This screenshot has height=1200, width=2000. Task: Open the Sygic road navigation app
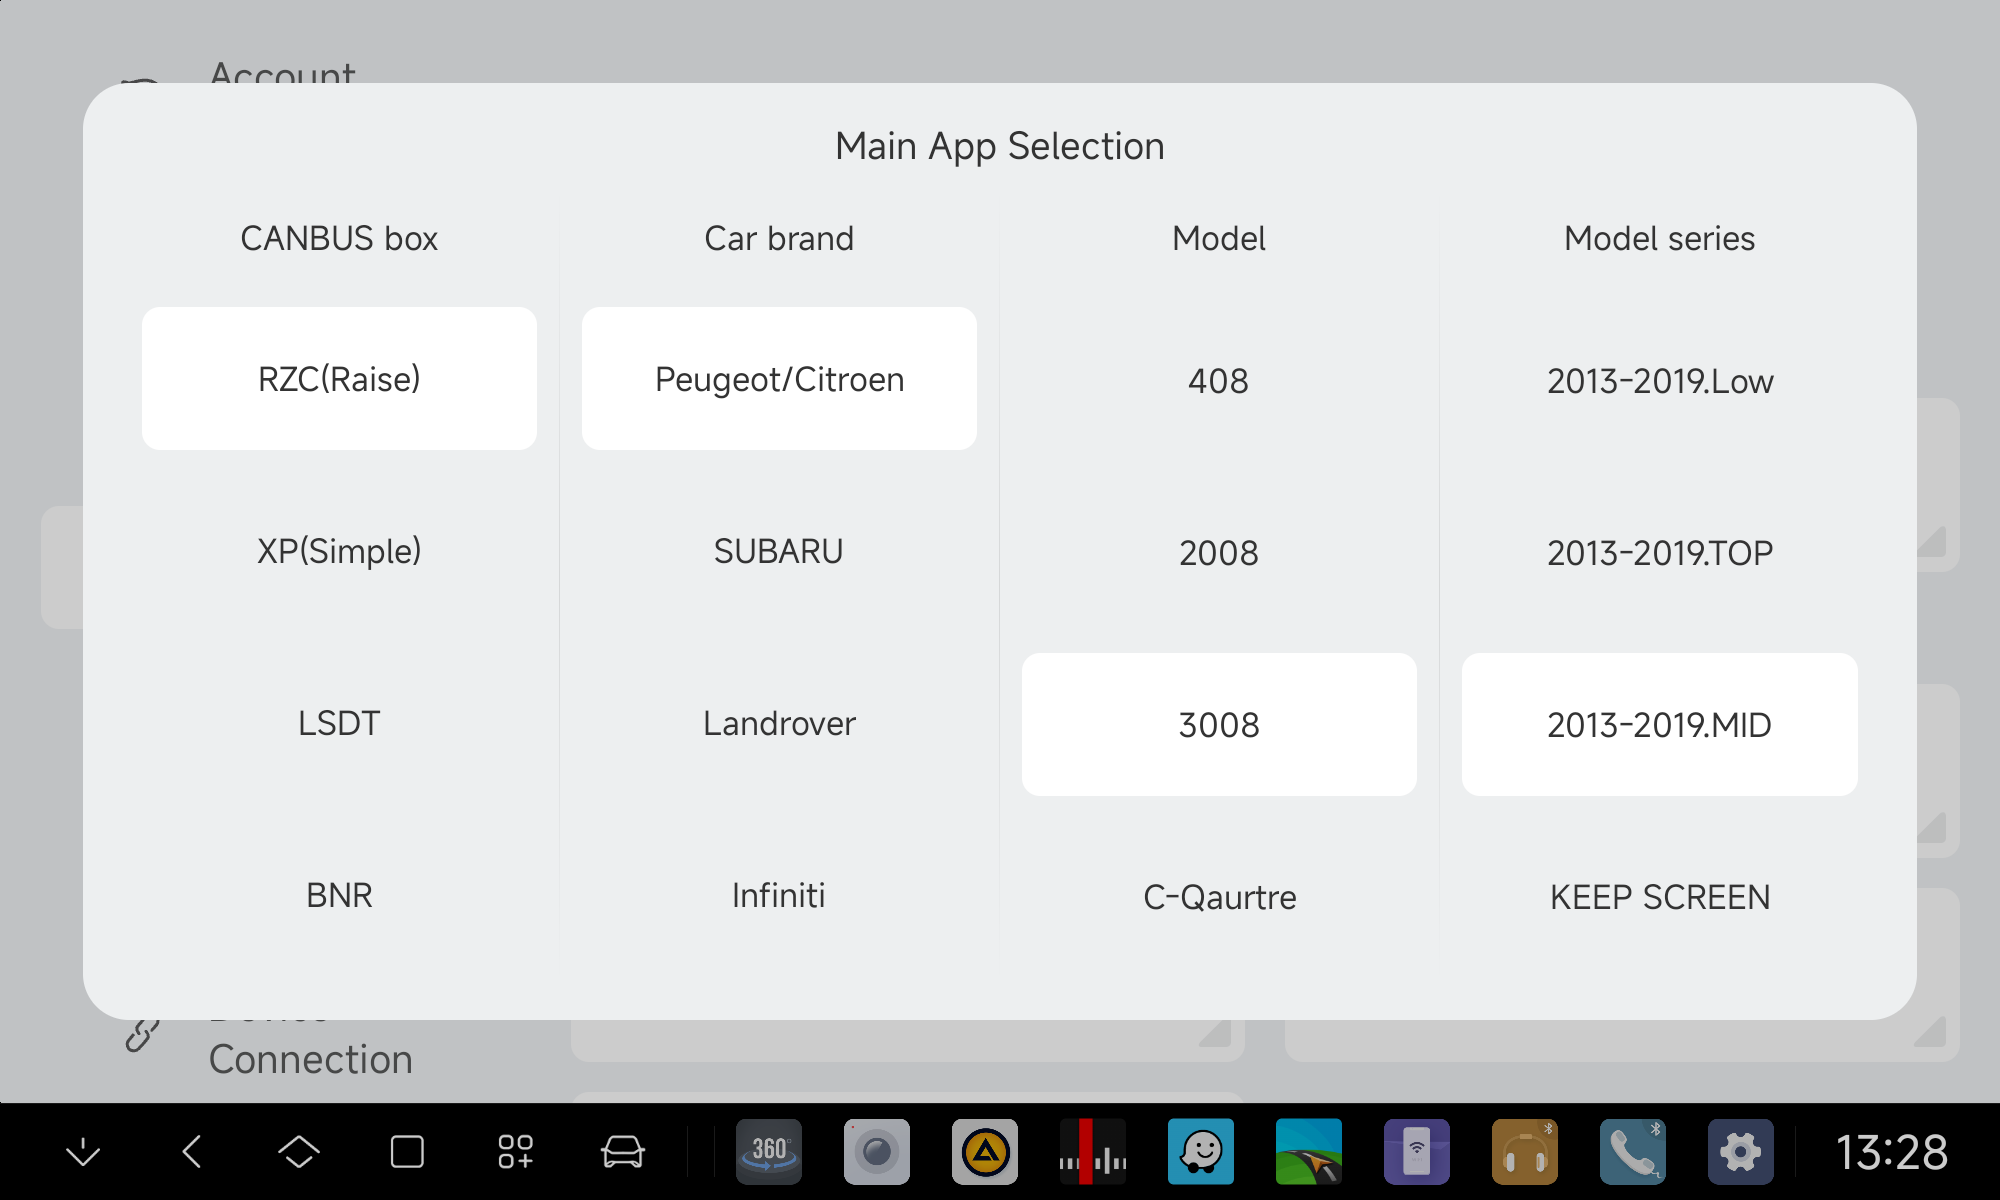pos(1309,1152)
